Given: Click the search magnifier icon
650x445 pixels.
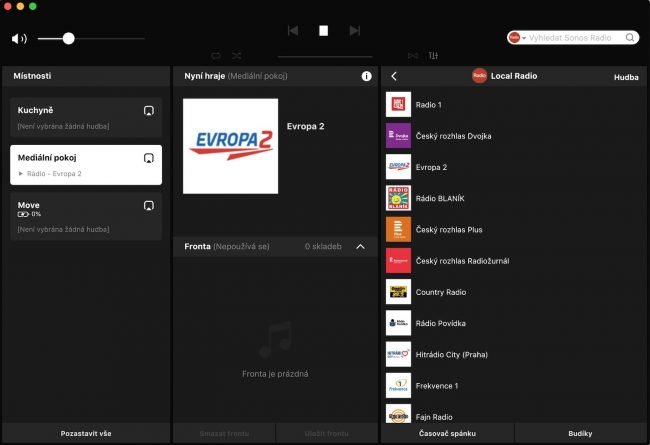Looking at the screenshot, I should click(x=630, y=38).
